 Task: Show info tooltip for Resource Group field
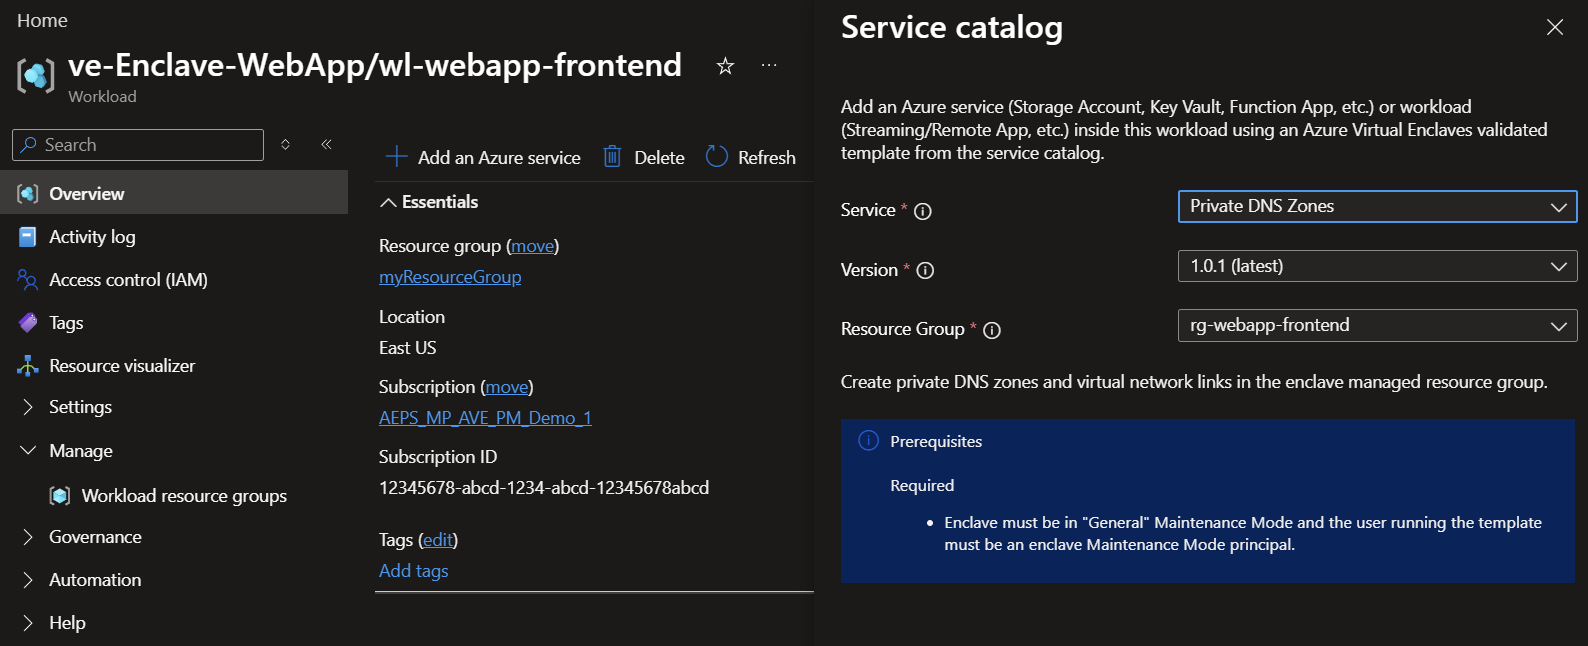(992, 330)
